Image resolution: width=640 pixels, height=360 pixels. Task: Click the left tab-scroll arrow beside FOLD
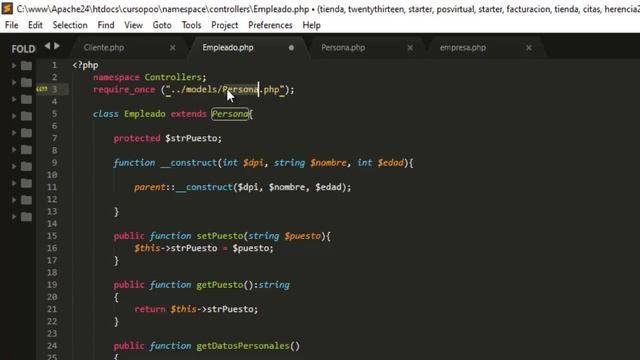(47, 46)
